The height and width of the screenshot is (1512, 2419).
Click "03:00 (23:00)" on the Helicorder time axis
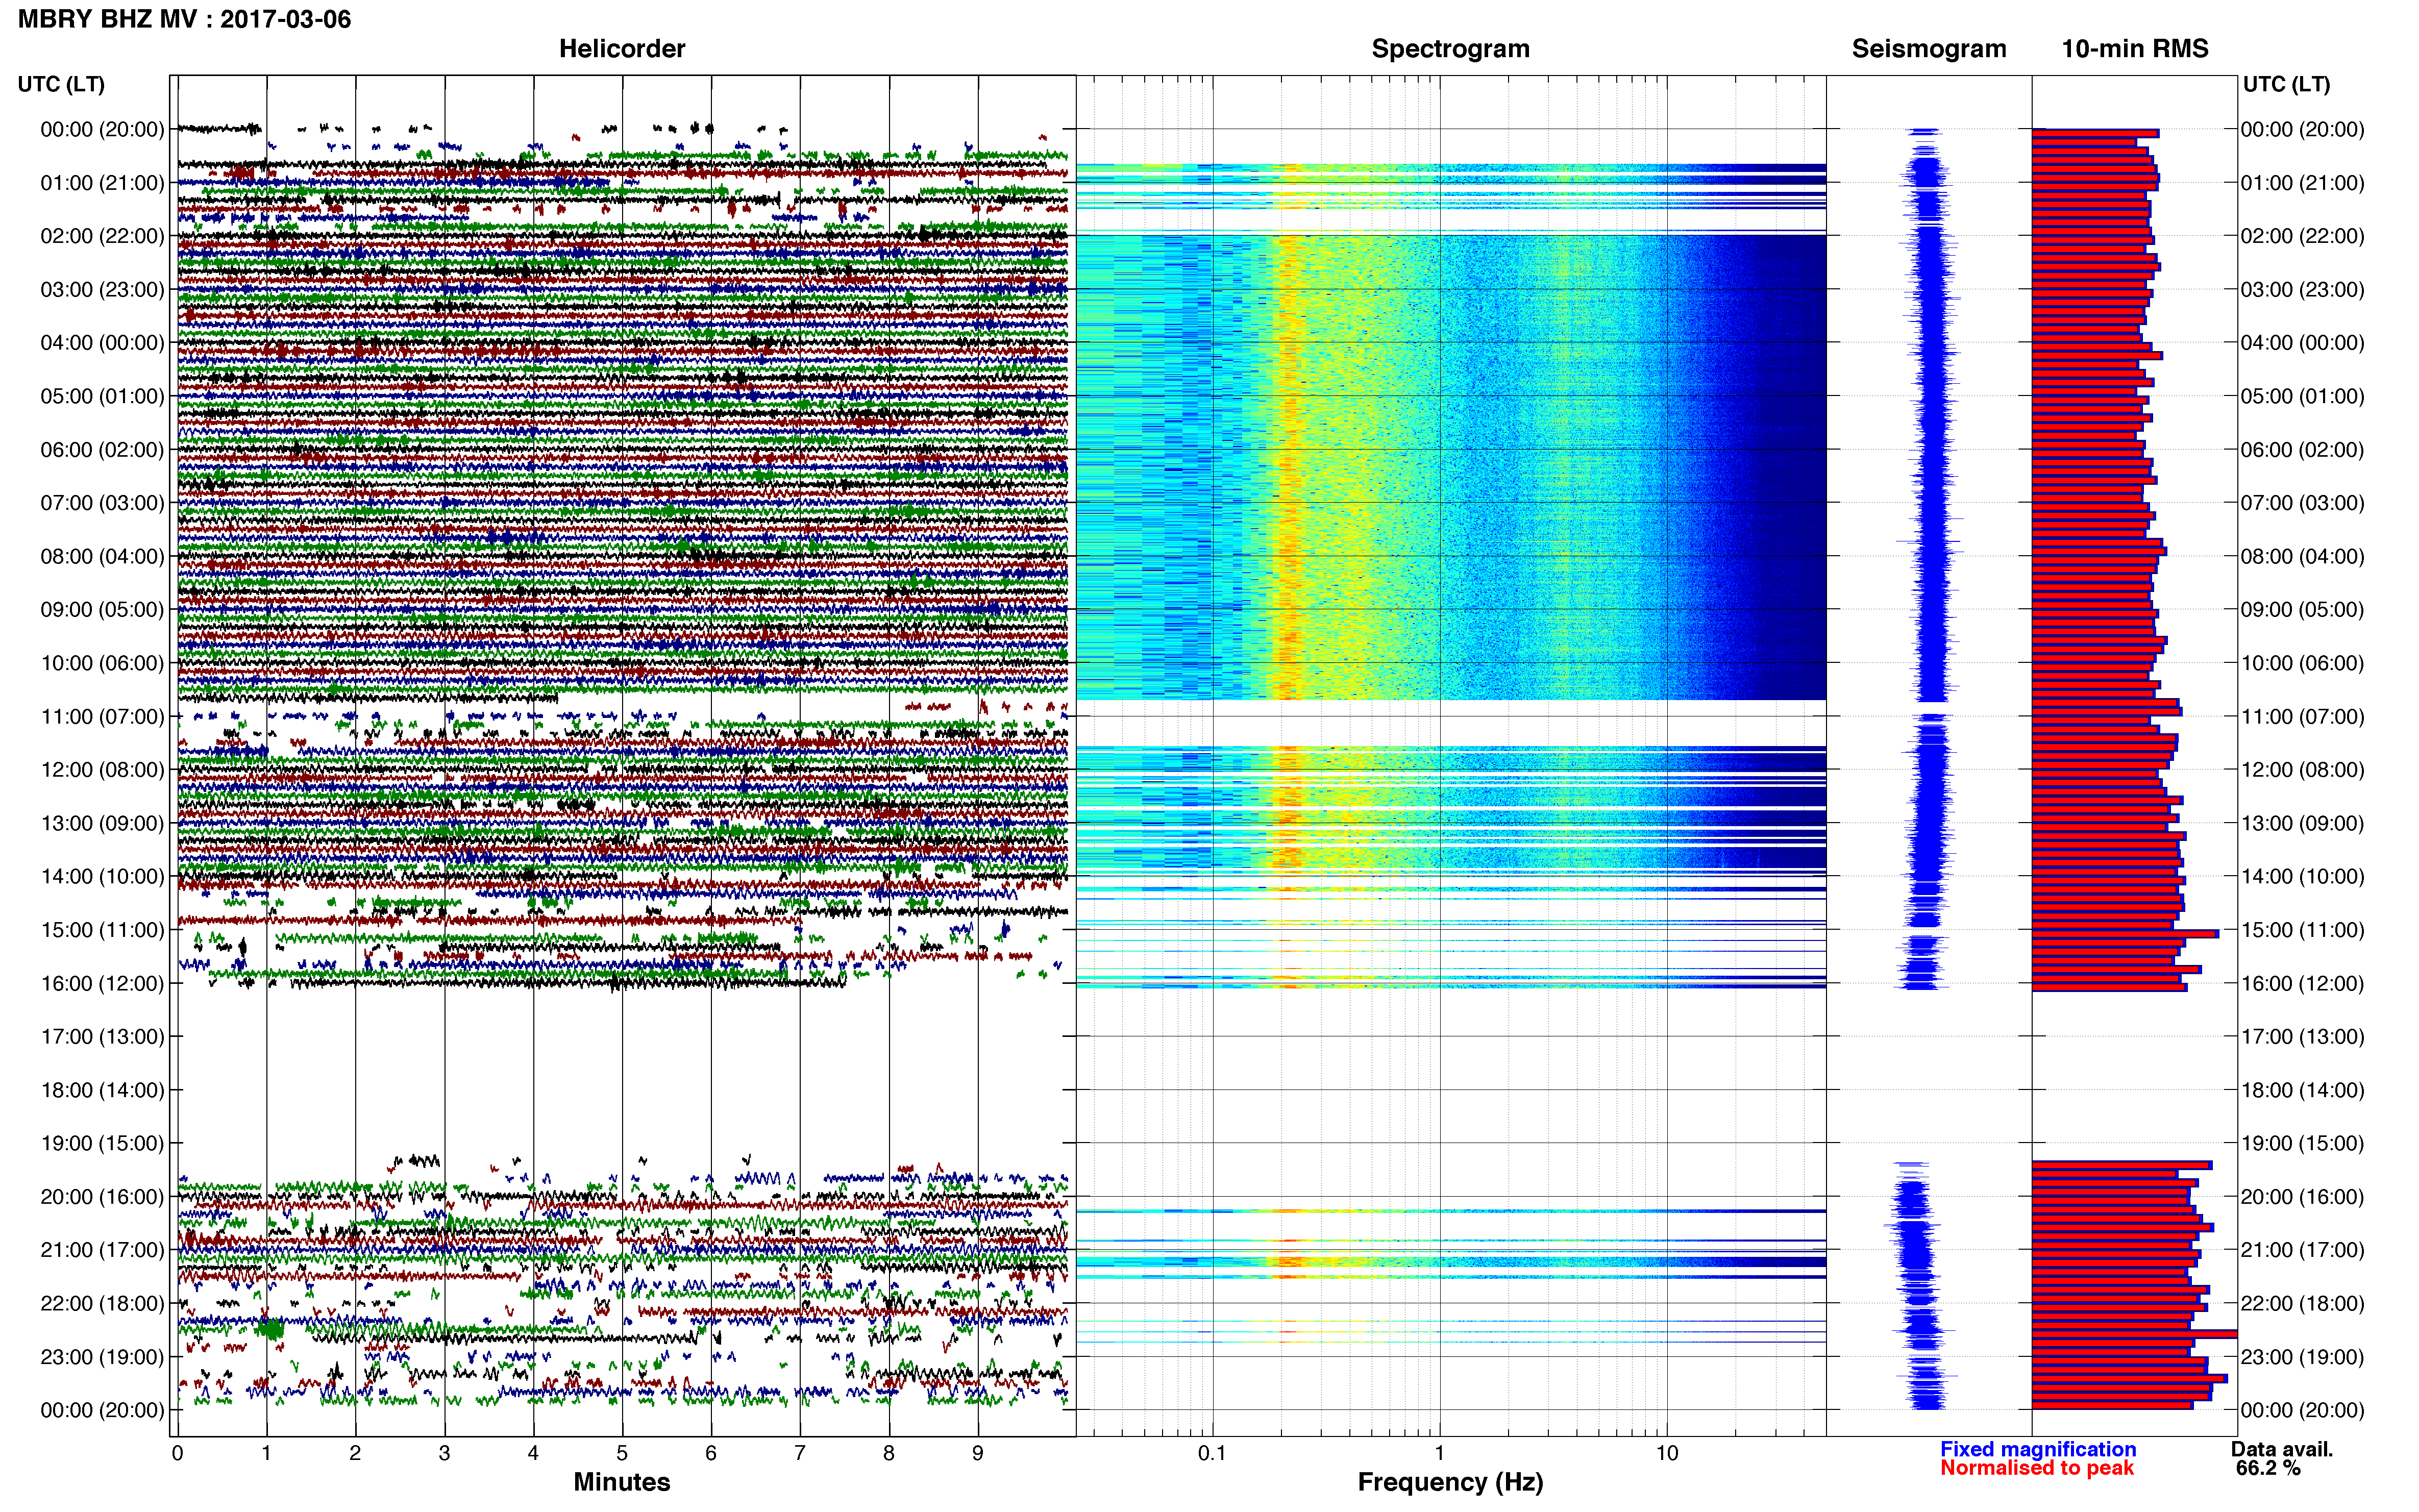(x=102, y=290)
